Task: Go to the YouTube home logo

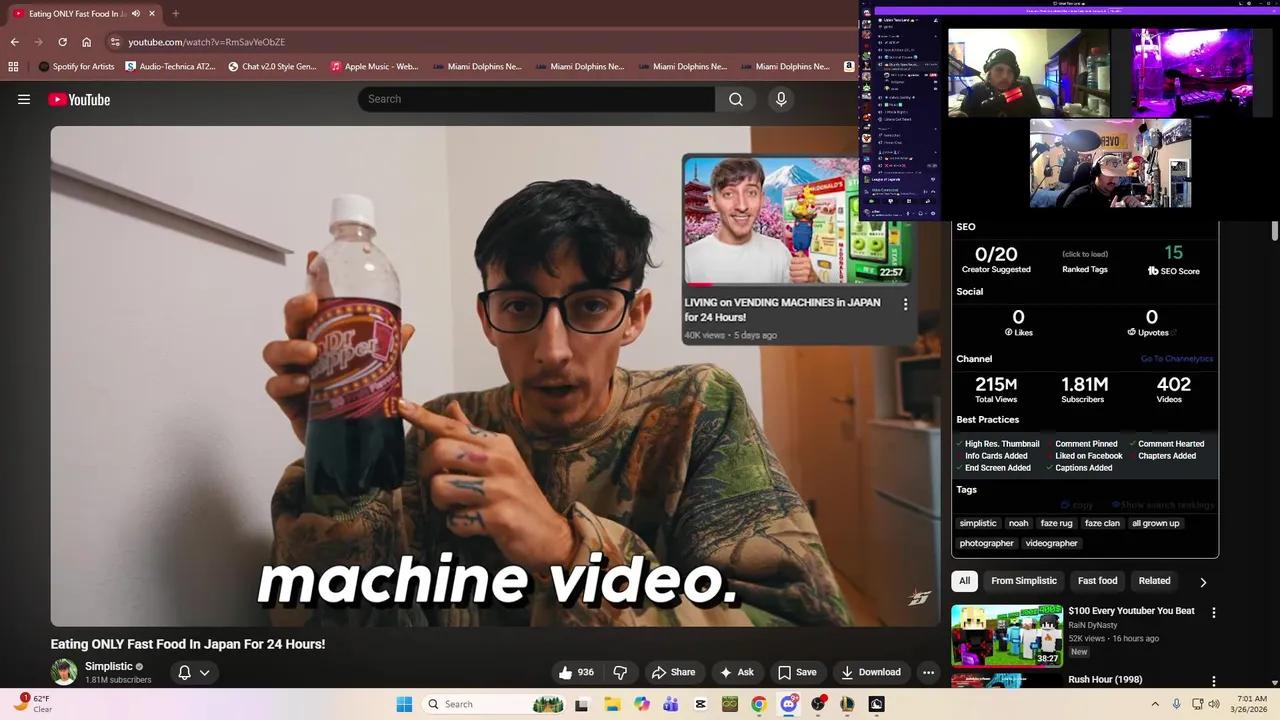Action: [79, 99]
